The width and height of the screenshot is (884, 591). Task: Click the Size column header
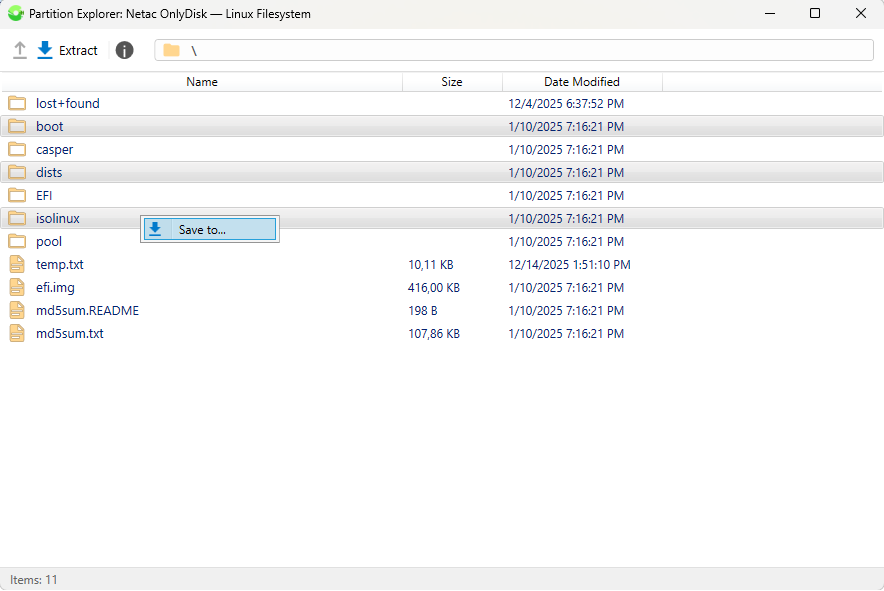(x=451, y=81)
